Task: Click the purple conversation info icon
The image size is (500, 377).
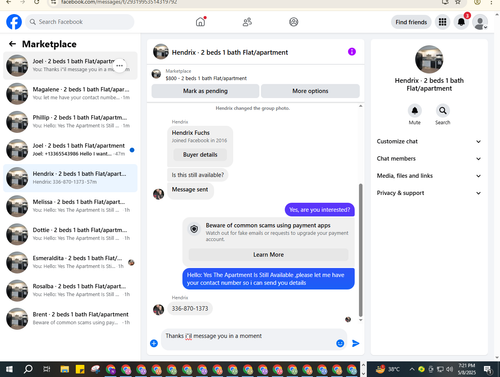Action: click(352, 52)
